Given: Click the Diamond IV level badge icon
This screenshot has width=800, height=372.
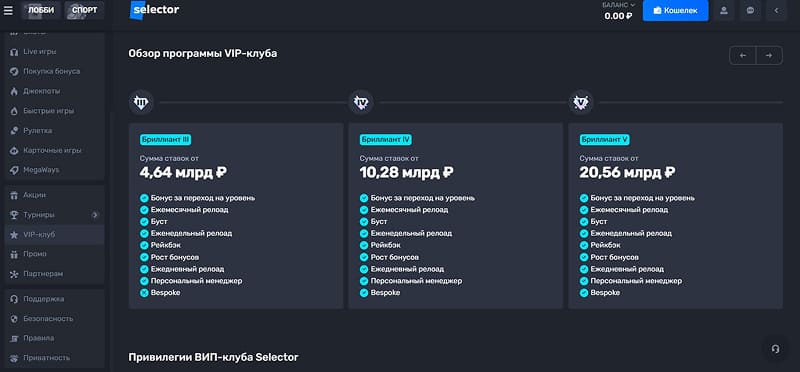Looking at the screenshot, I should tap(361, 103).
